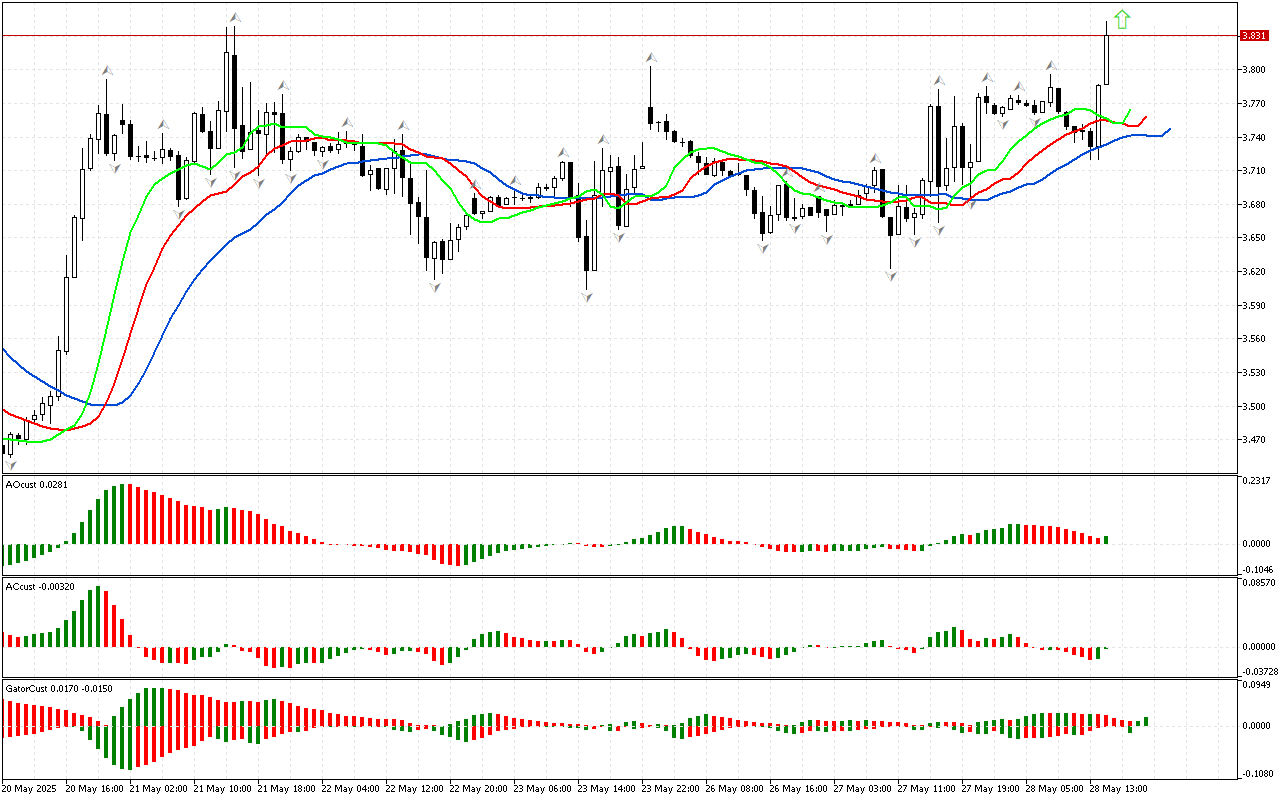
Task: Select the down fractal below the first candle at far left
Action: pos(11,464)
